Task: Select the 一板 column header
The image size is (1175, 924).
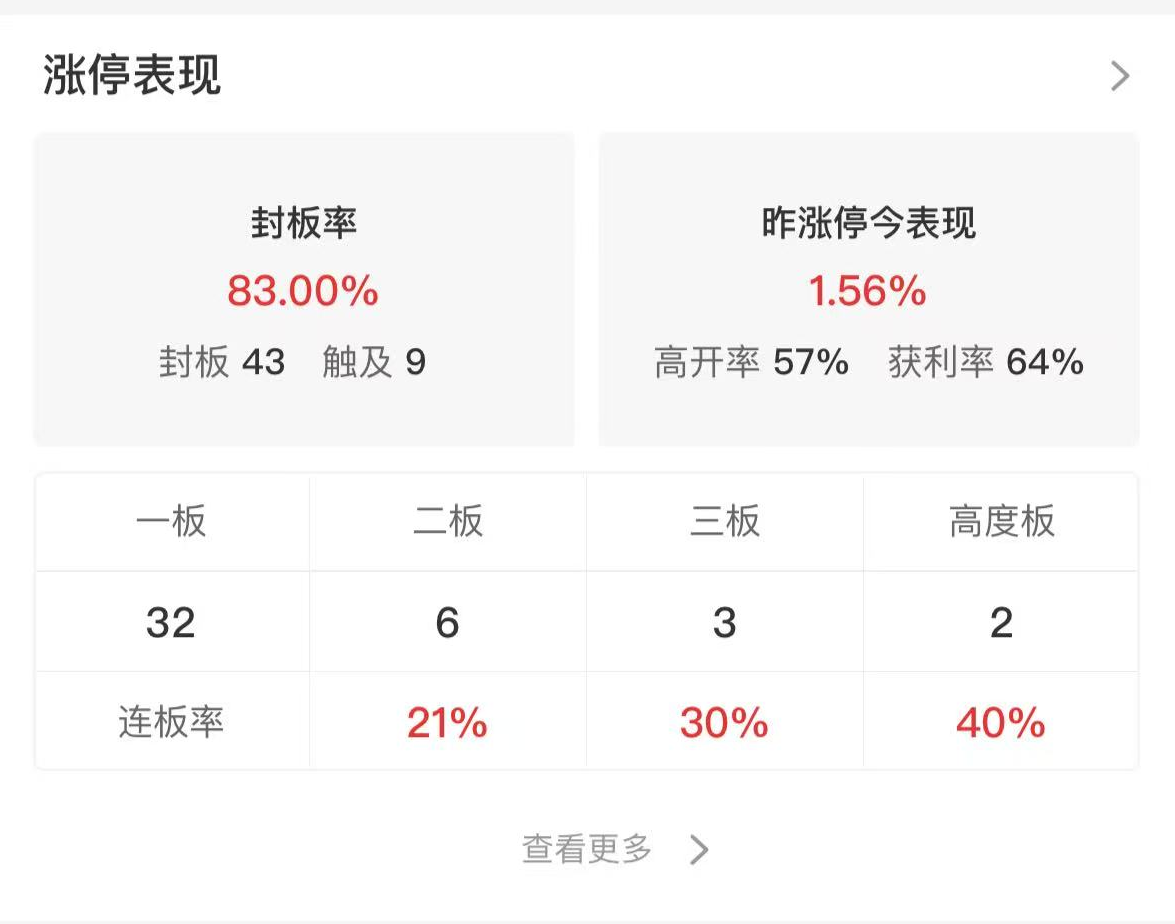Action: pyautogui.click(x=171, y=521)
